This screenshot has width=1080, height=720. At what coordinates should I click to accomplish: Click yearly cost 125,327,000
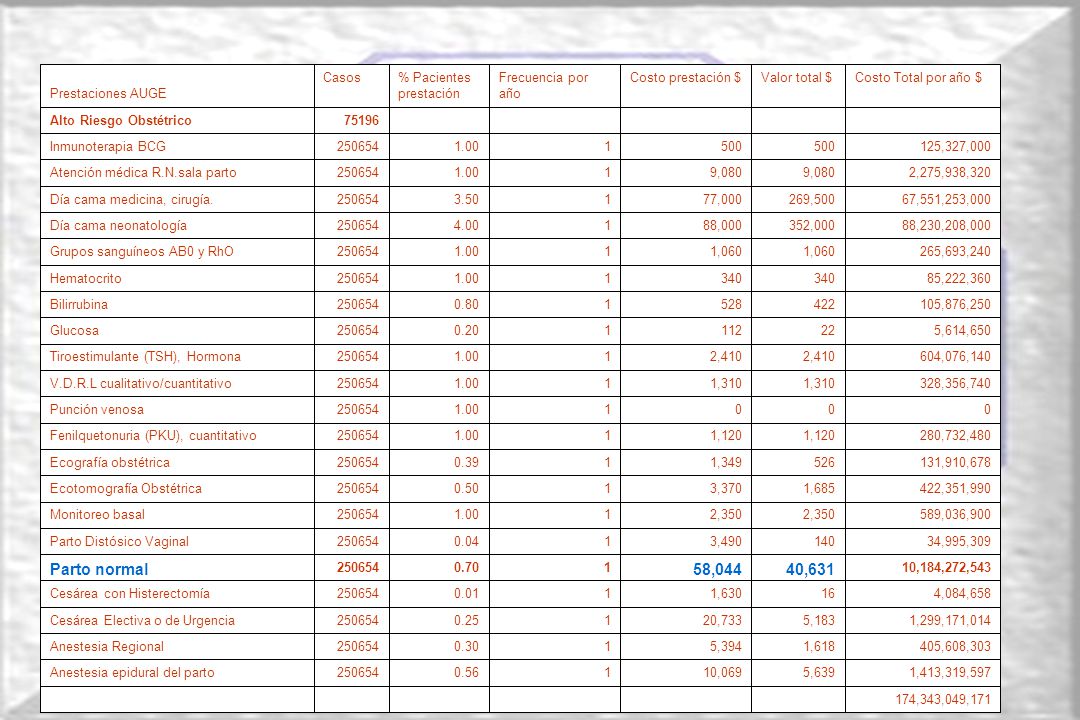(955, 146)
